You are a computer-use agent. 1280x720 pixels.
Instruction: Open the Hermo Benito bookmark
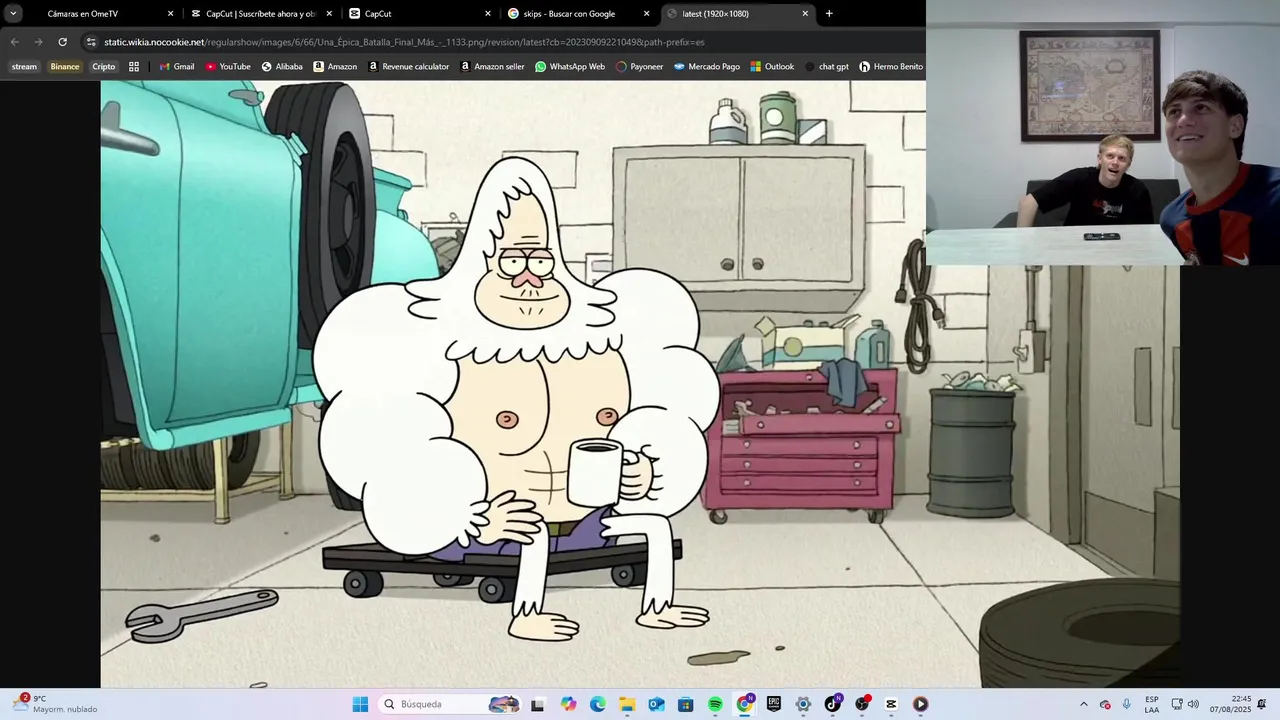coord(891,67)
